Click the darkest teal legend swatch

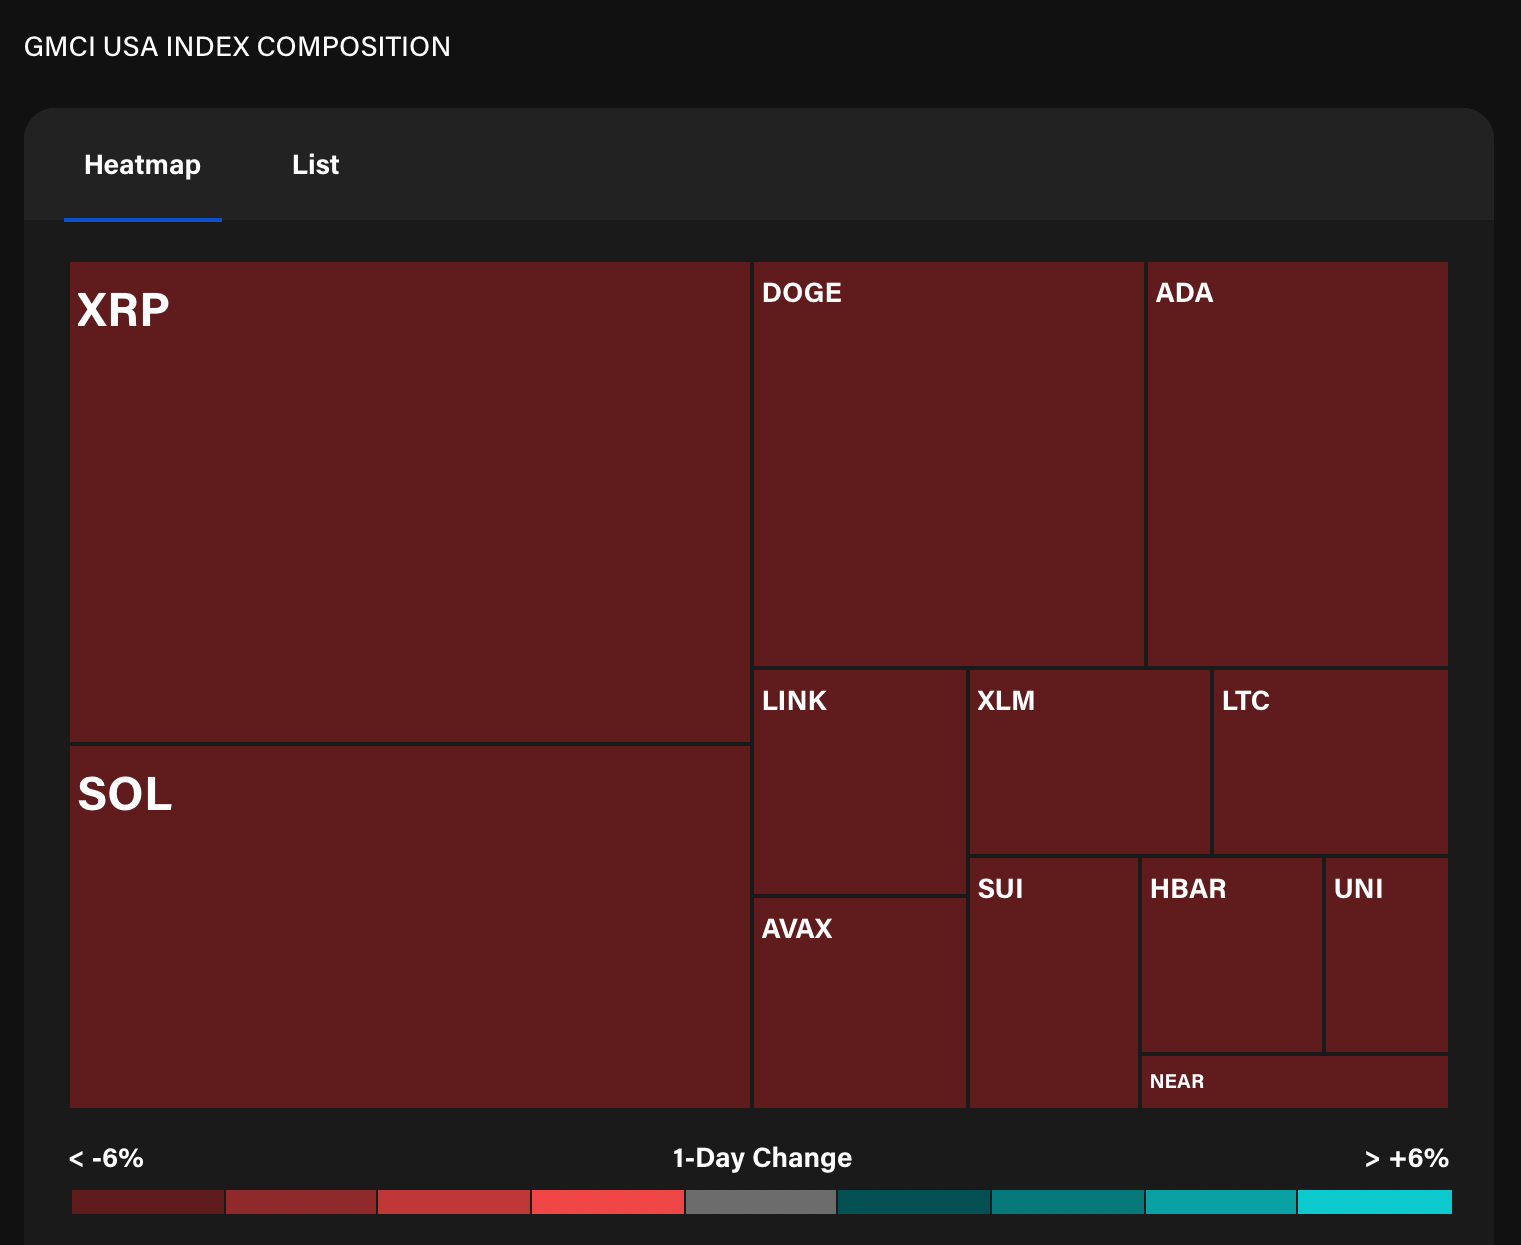click(914, 1202)
